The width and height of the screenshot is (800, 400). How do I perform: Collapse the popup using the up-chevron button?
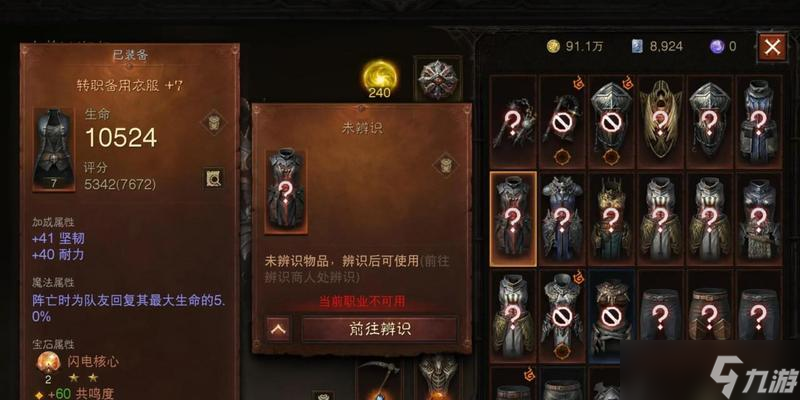coord(278,329)
